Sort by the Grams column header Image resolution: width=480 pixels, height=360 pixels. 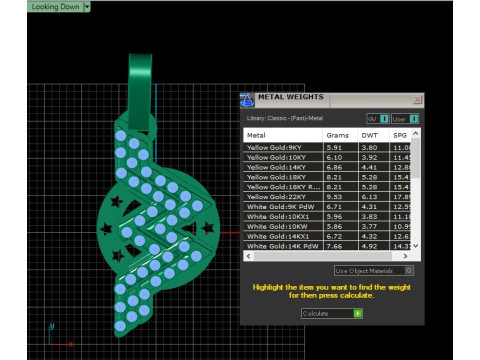coord(340,135)
